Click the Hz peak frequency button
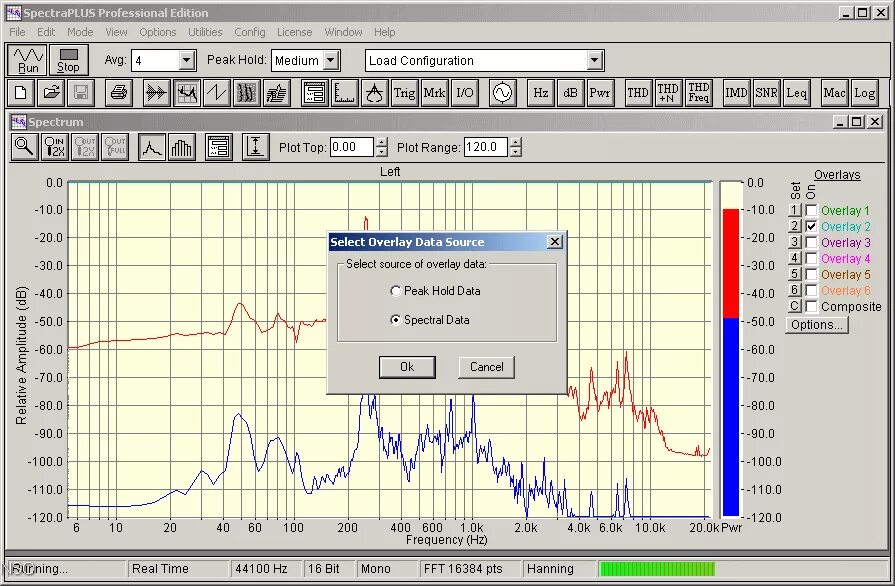Viewport: 895px width, 586px height. tap(540, 93)
